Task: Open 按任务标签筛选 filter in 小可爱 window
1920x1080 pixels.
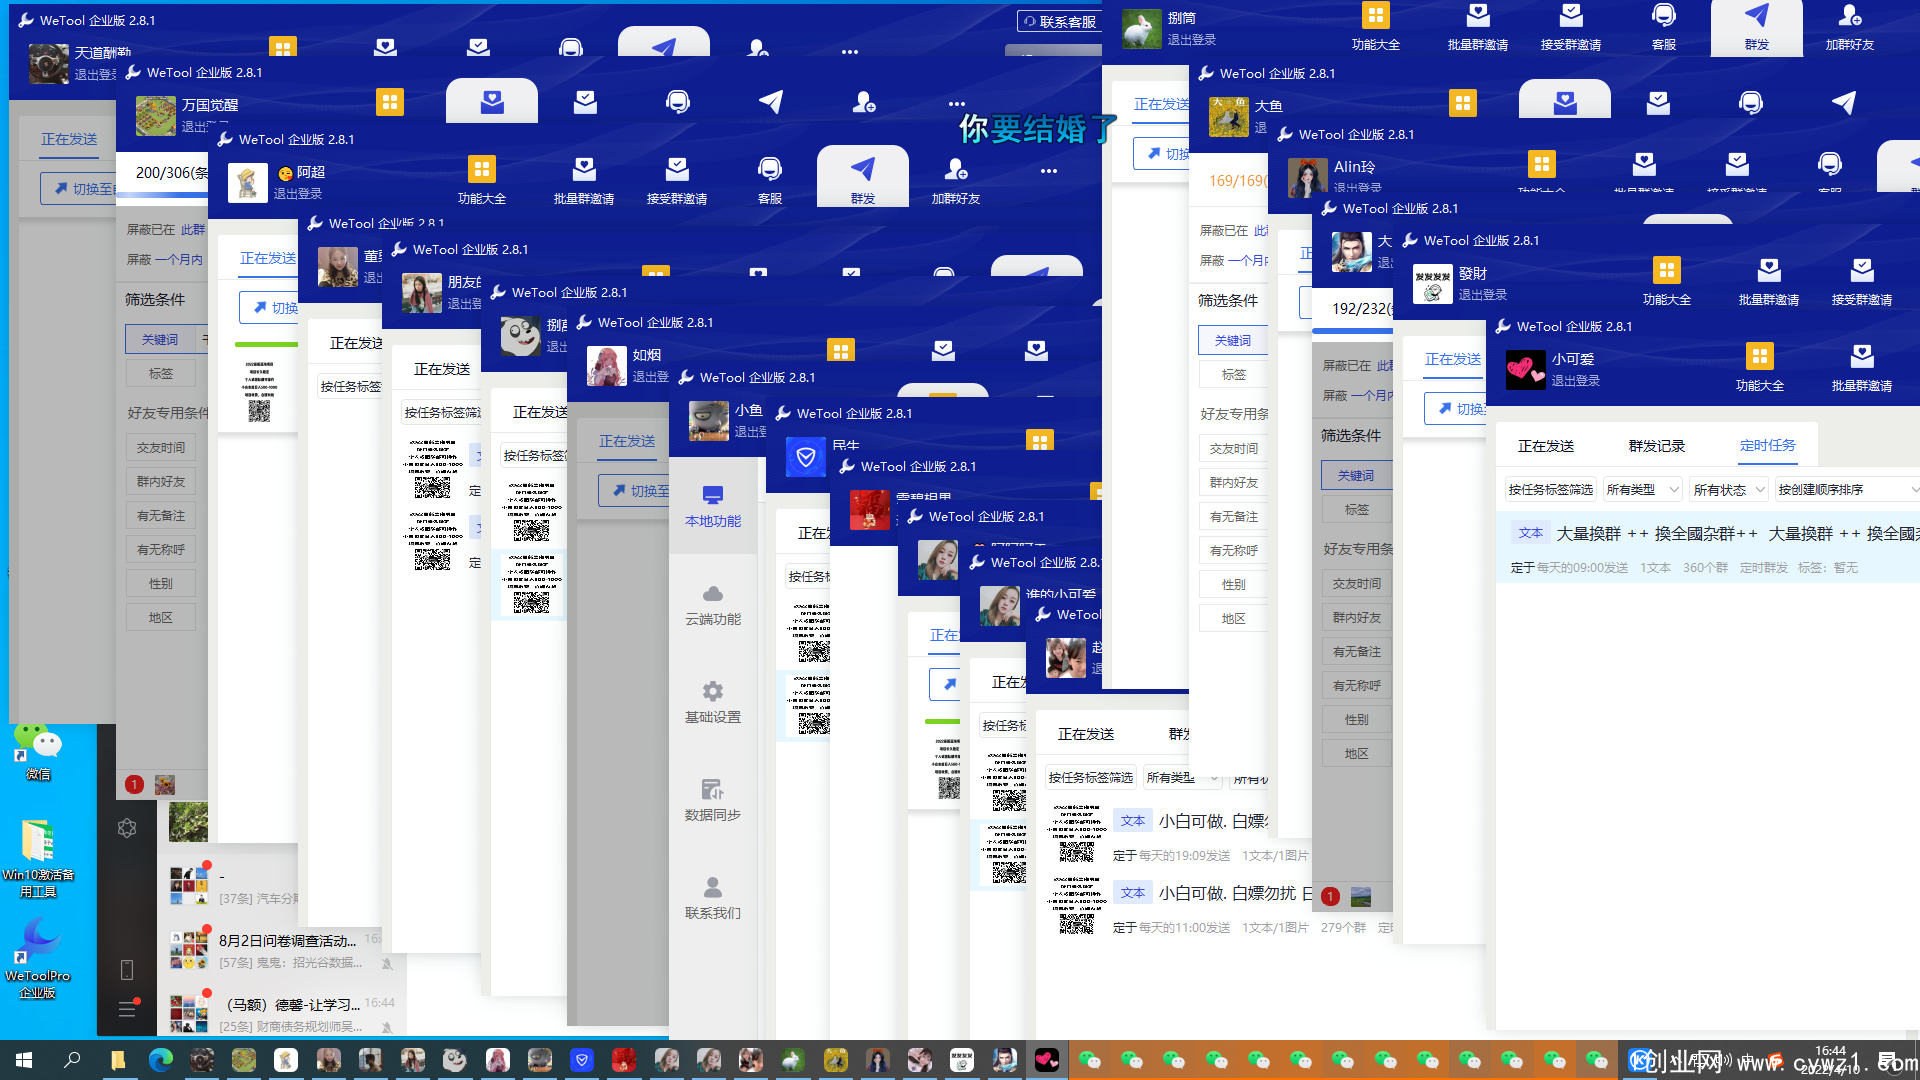Action: click(x=1550, y=490)
